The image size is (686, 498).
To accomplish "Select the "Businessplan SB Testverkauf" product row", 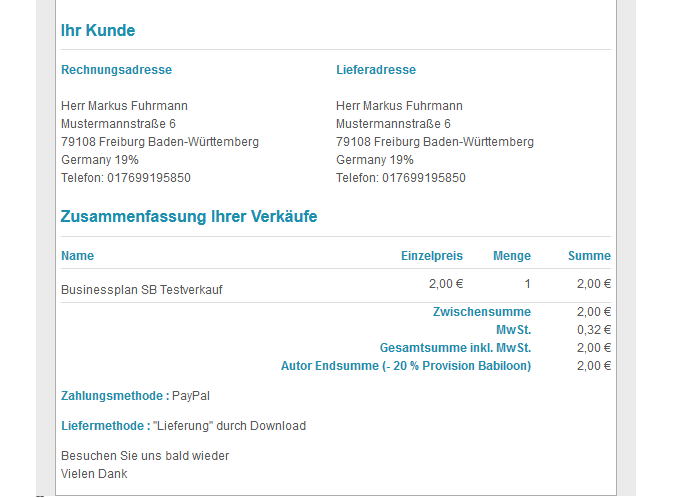I will point(142,290).
